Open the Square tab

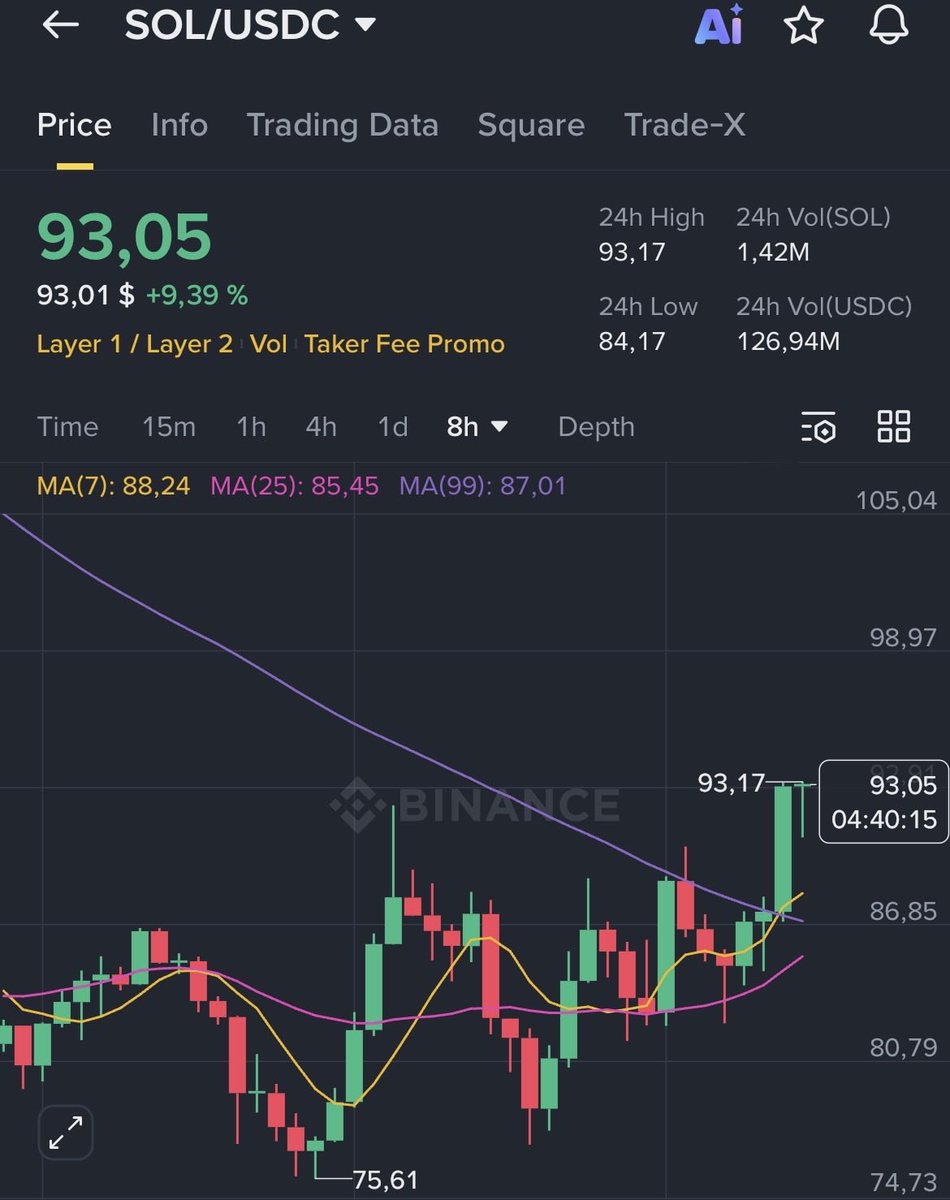531,125
